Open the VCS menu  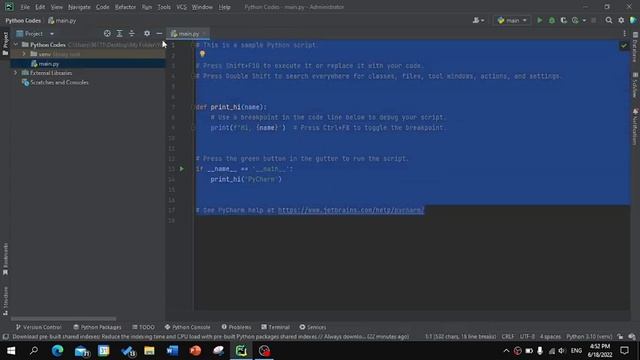[x=181, y=7]
